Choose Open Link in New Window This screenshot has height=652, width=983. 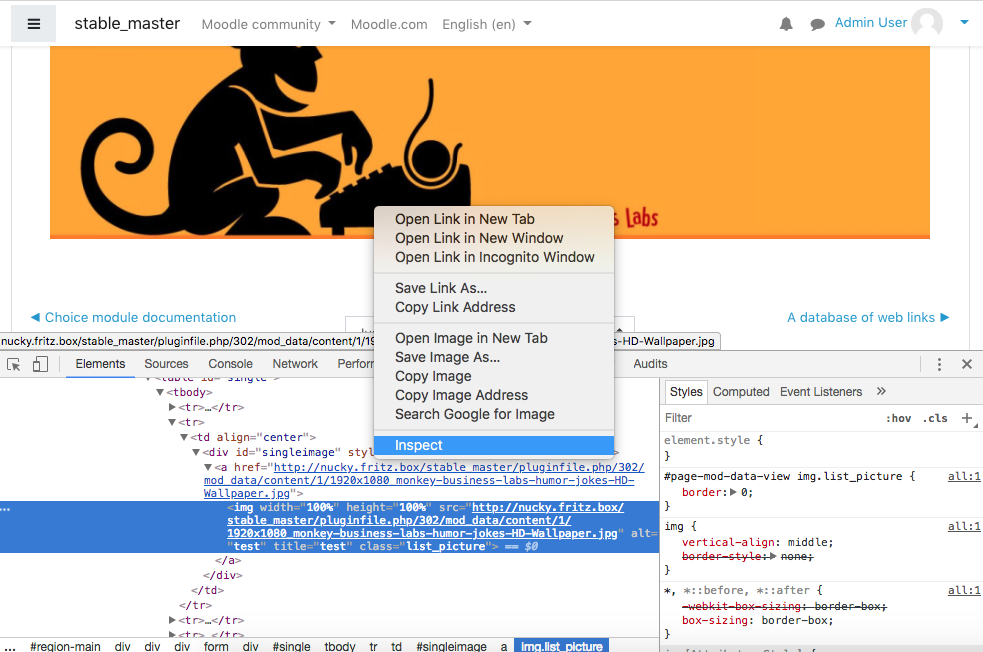(x=479, y=238)
